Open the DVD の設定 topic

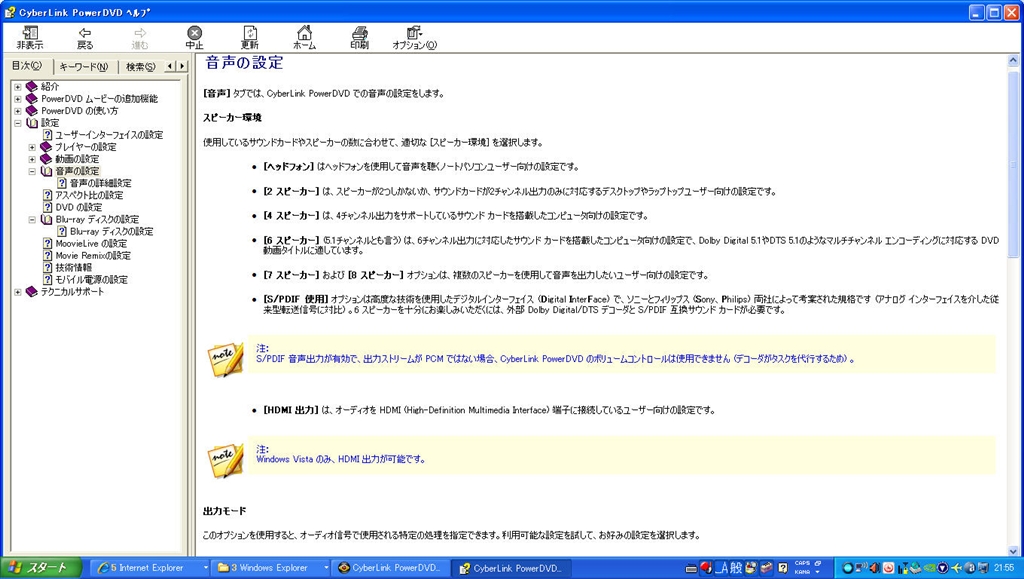[78, 207]
